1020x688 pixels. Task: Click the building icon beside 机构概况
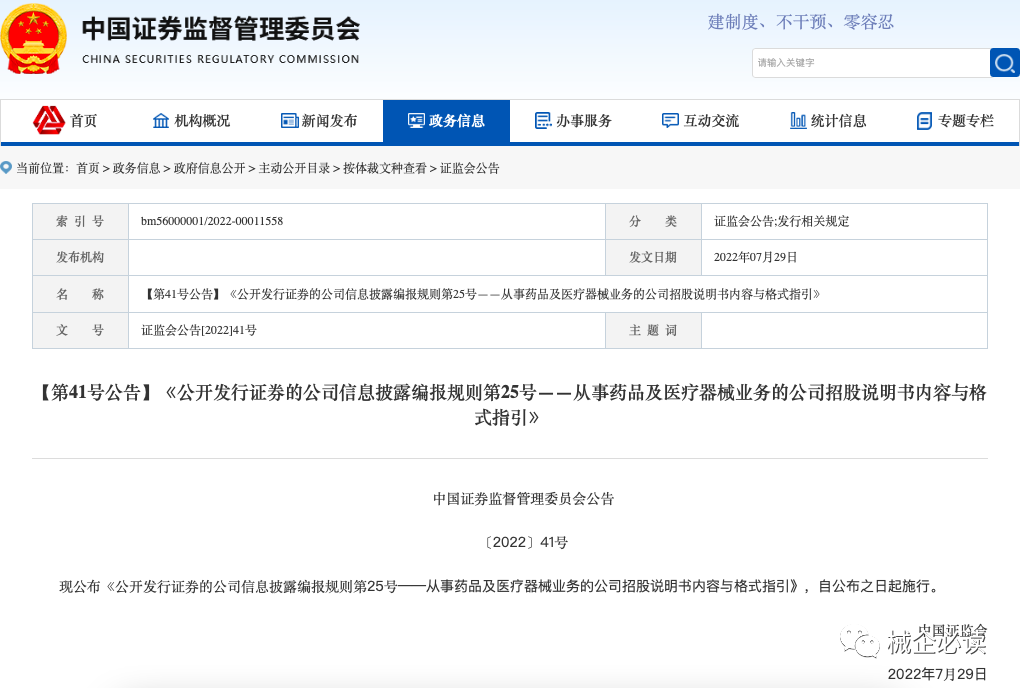[x=161, y=121]
